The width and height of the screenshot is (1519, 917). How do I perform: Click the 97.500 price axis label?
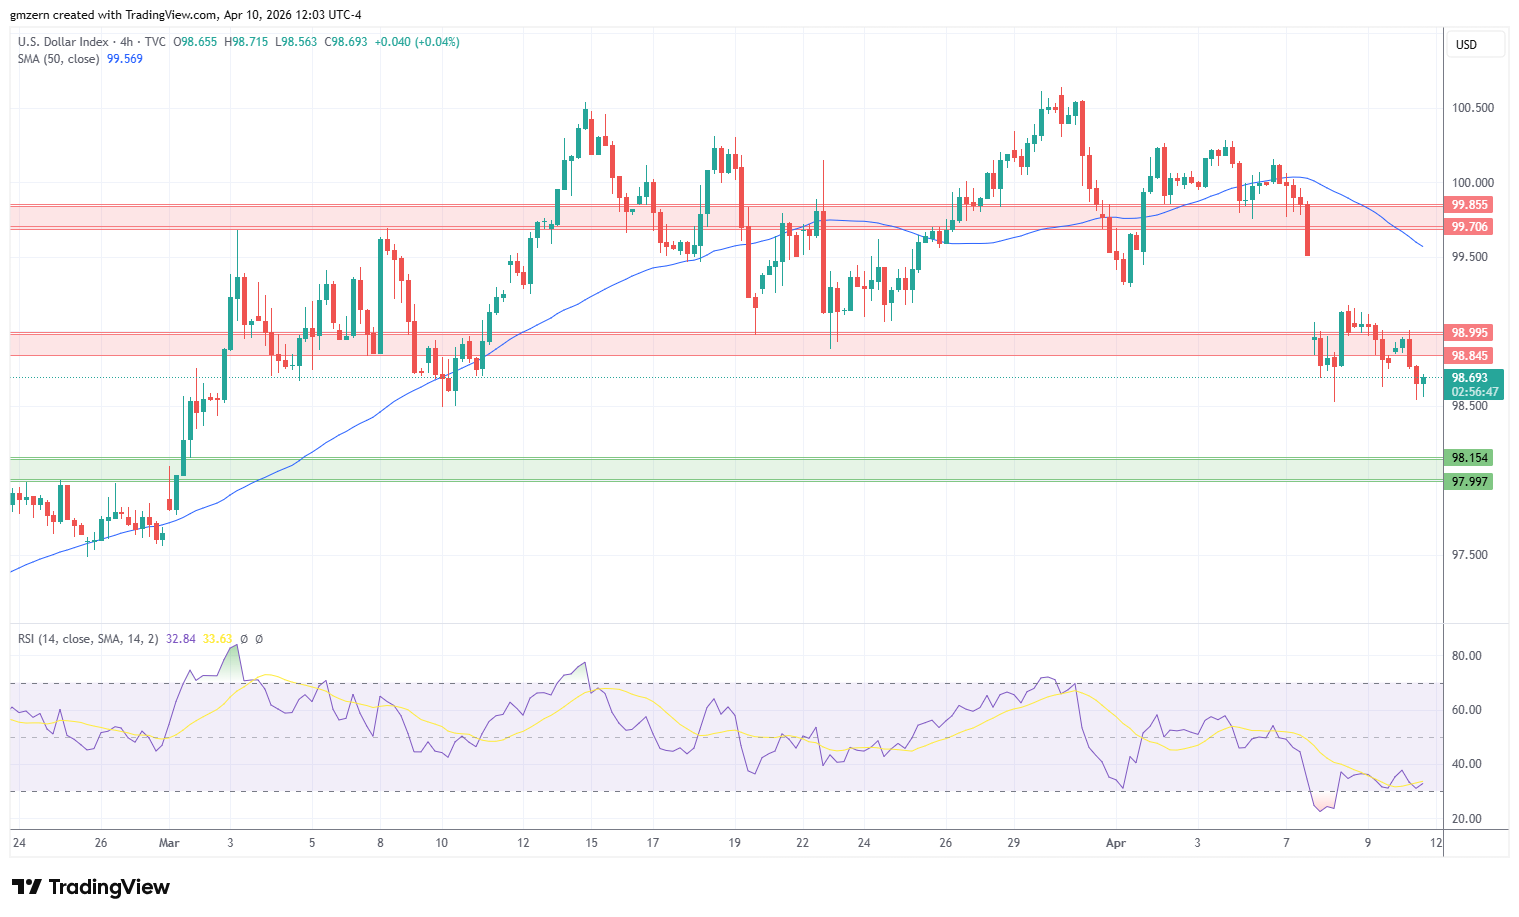(x=1470, y=555)
